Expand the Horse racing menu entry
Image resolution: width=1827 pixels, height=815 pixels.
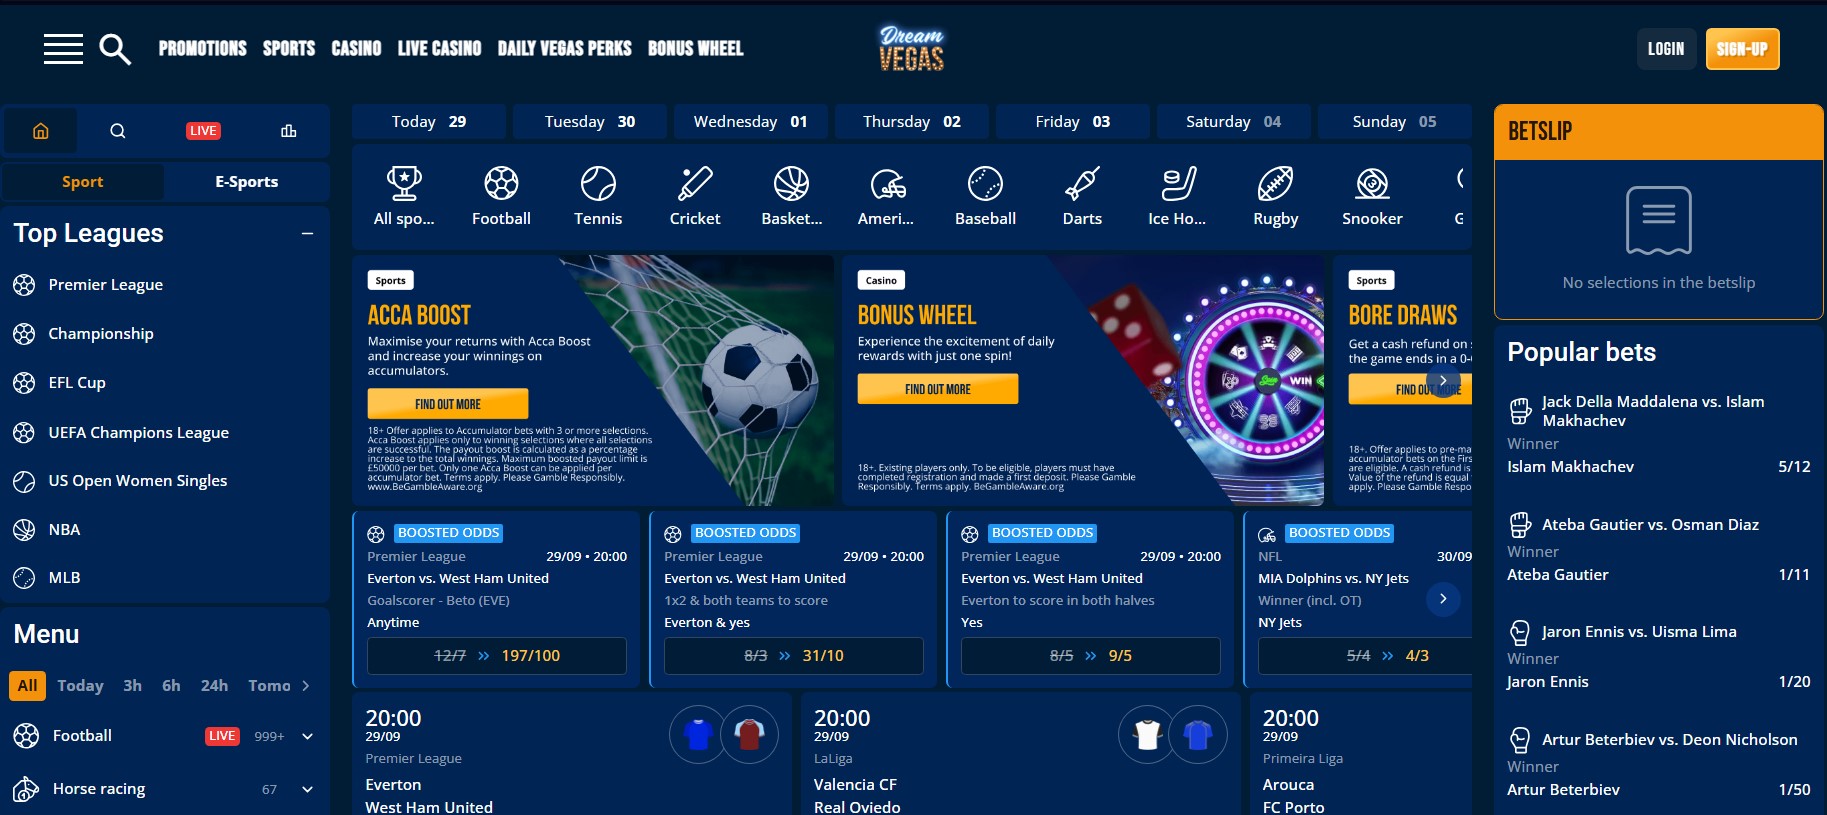[x=308, y=790]
